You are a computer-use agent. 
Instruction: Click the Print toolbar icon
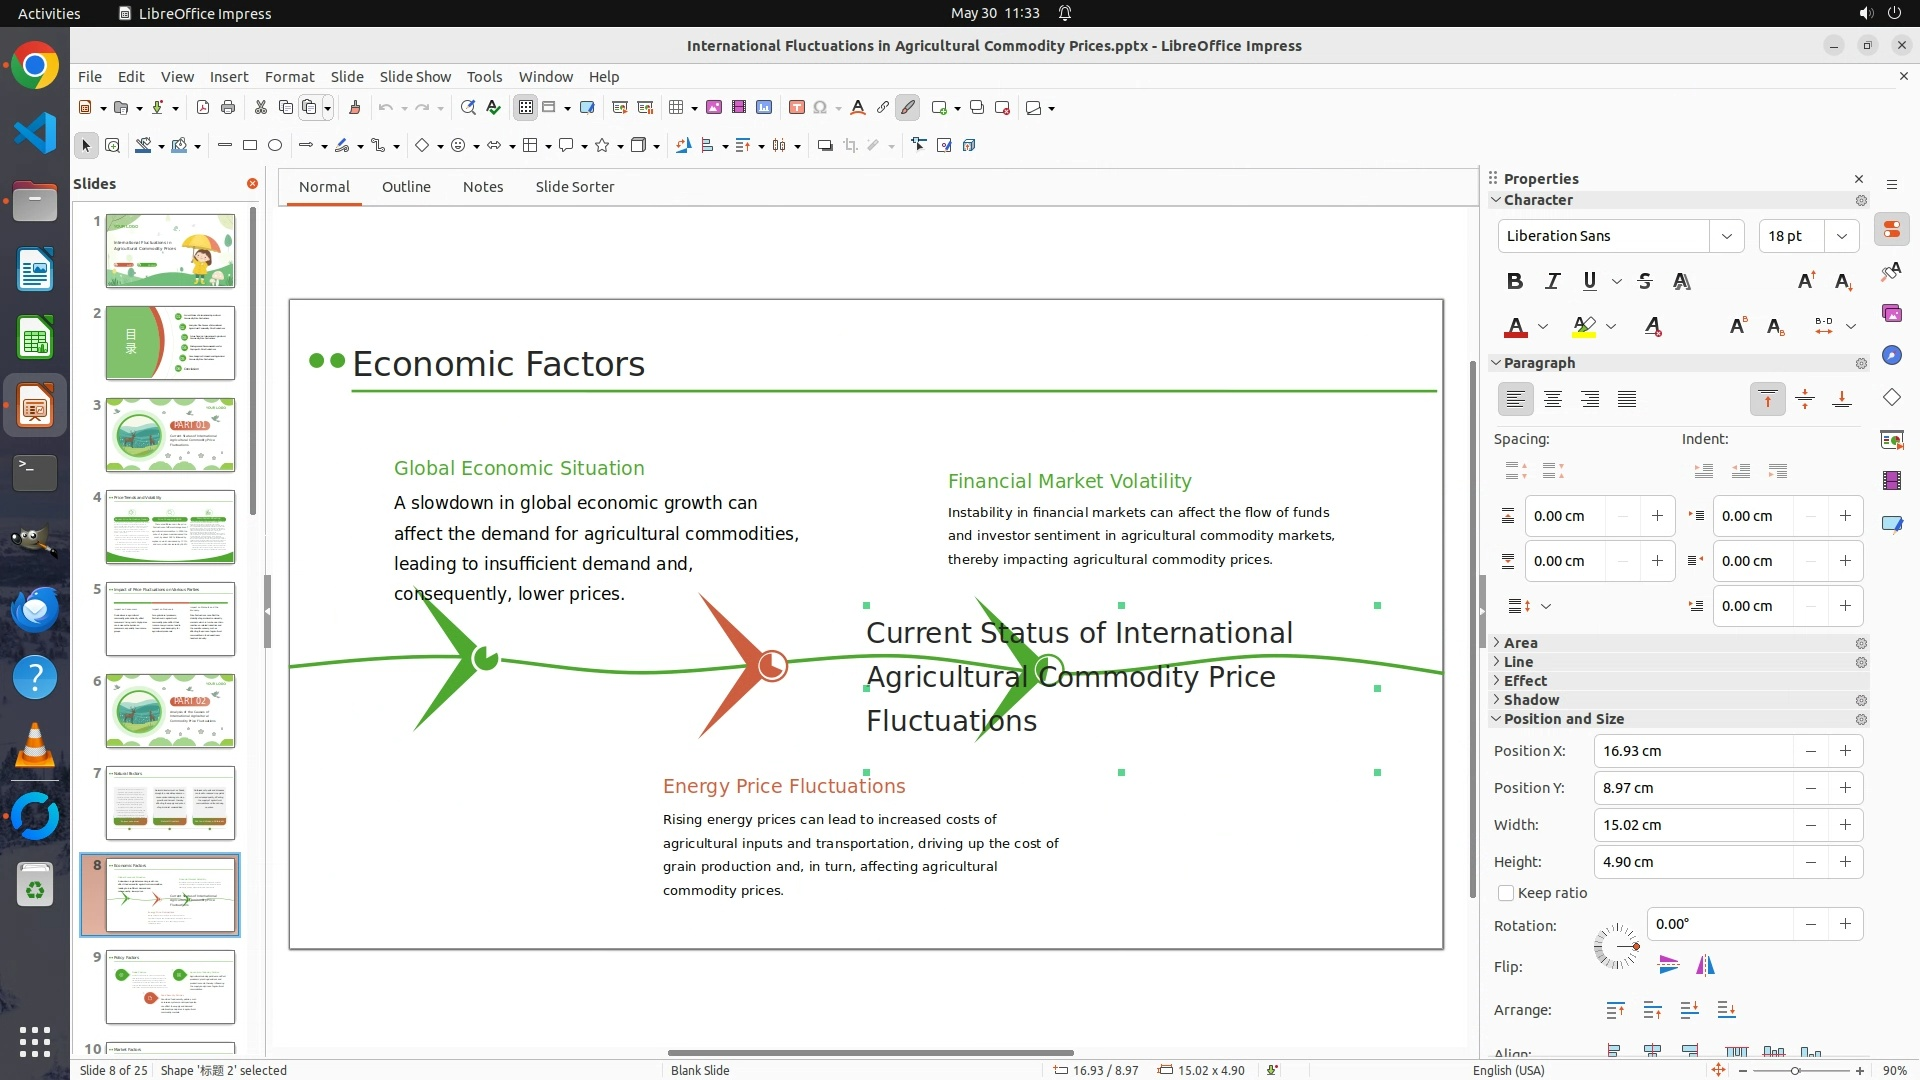[228, 108]
